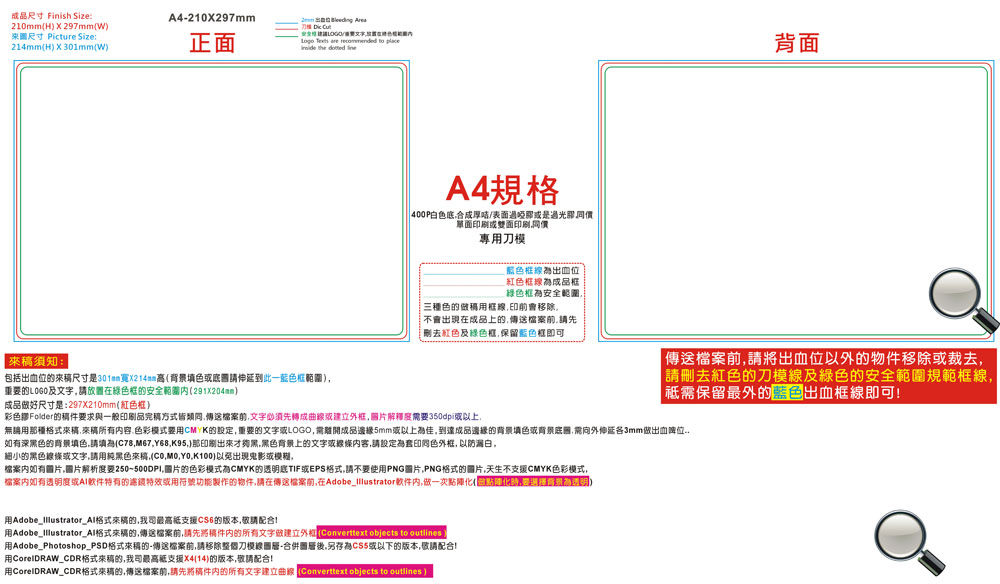Screen dimensions: 1000x584
Task: Click the 400P白色底 material description text
Action: click(502, 215)
